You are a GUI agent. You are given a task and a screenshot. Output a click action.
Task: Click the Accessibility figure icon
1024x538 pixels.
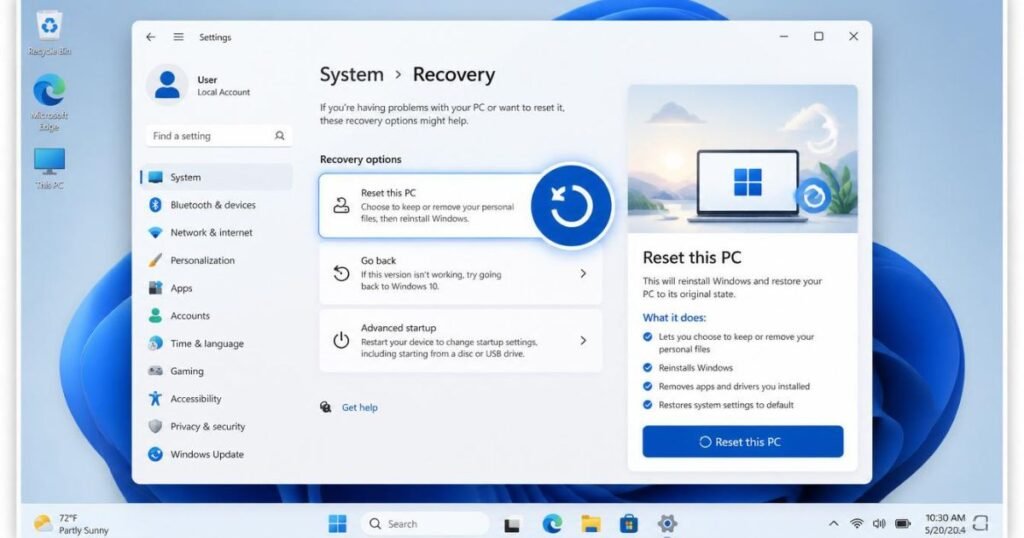pos(155,398)
